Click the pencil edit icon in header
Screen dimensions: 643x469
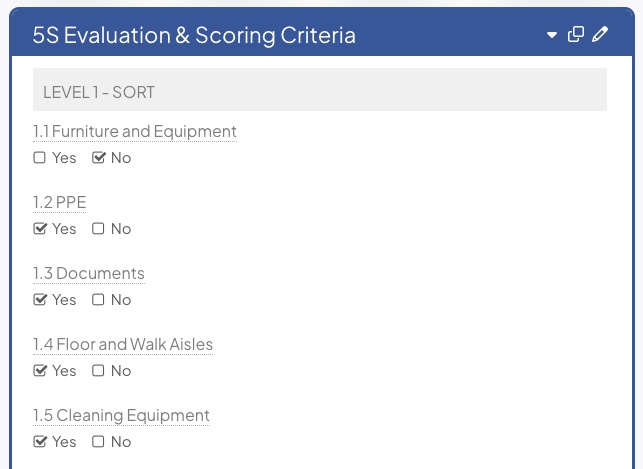(x=600, y=35)
